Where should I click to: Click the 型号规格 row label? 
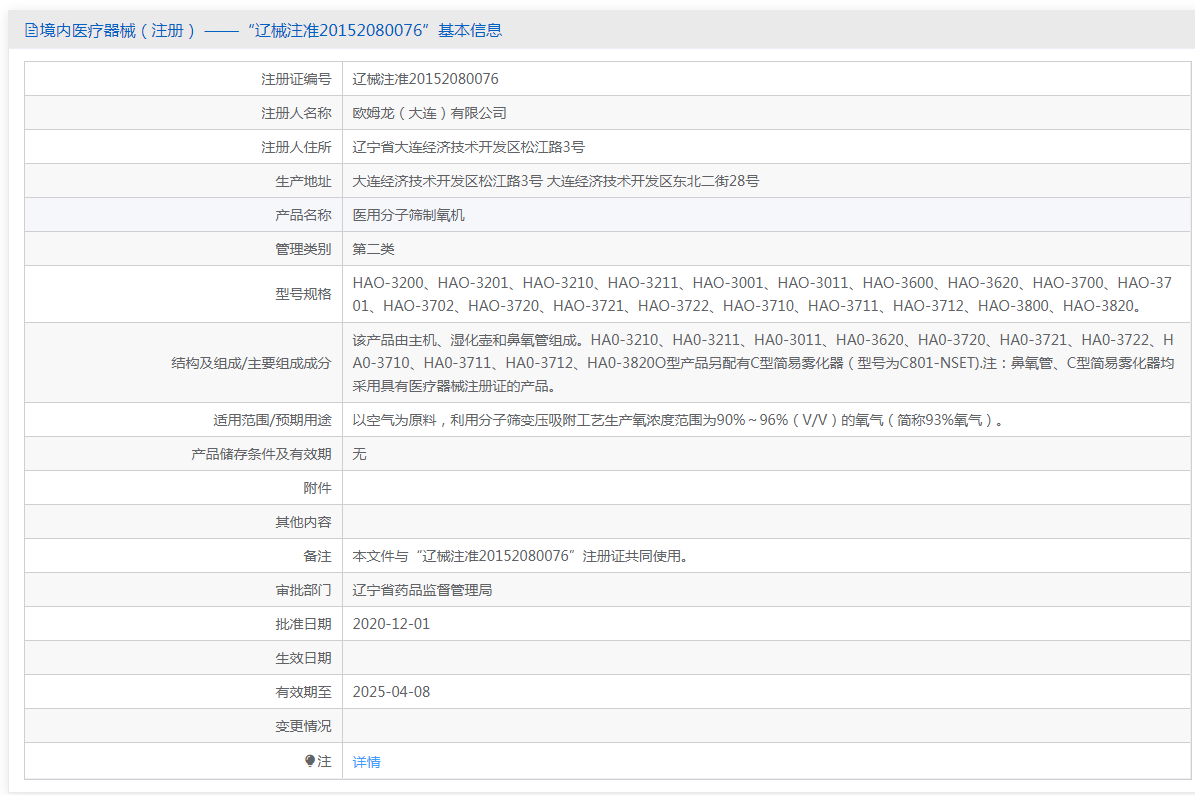[303, 294]
